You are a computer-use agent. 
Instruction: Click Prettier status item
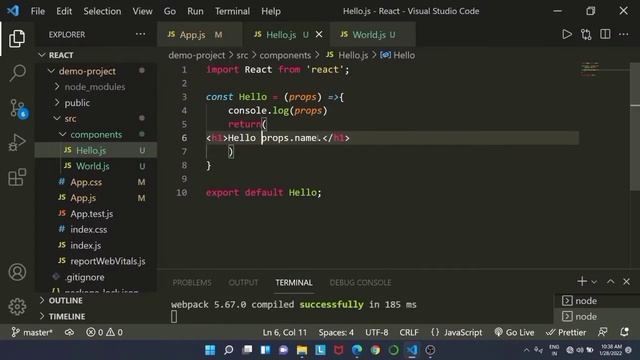click(x=566, y=332)
